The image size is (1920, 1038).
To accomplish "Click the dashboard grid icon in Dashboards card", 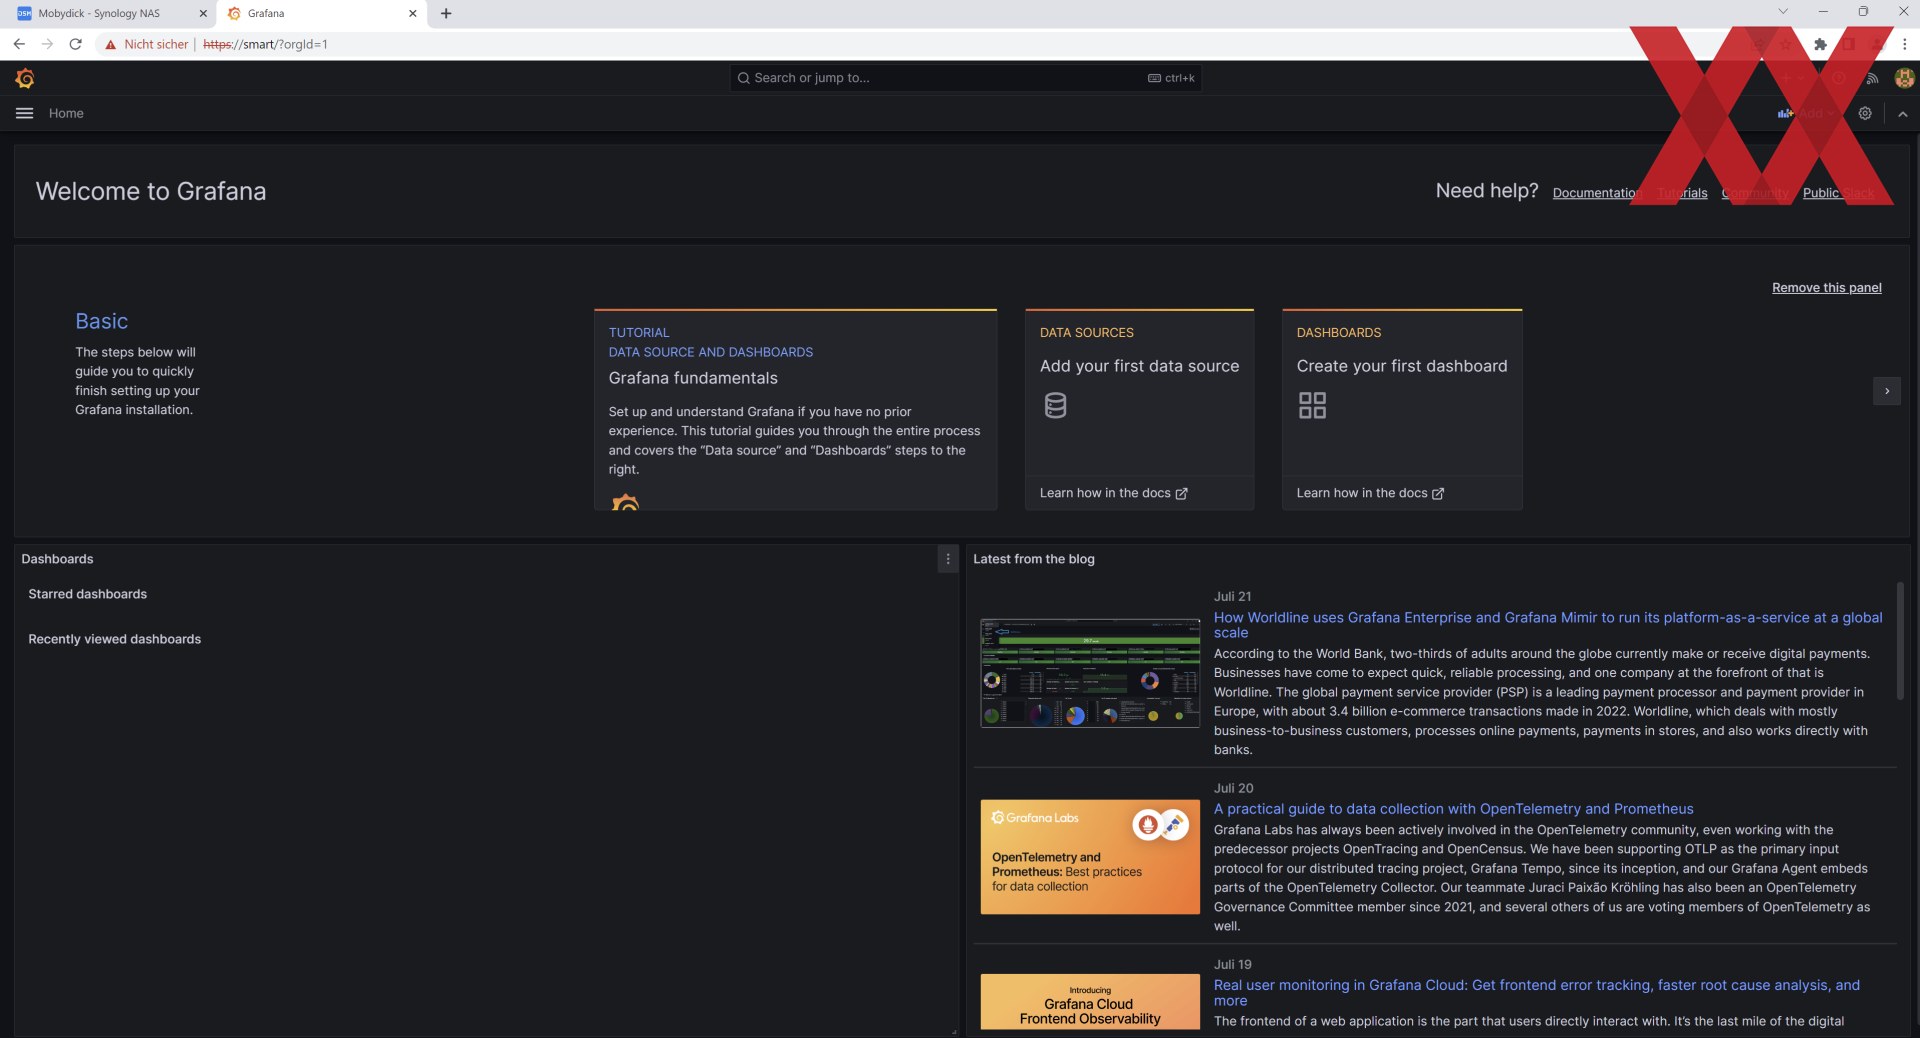I will [x=1312, y=405].
